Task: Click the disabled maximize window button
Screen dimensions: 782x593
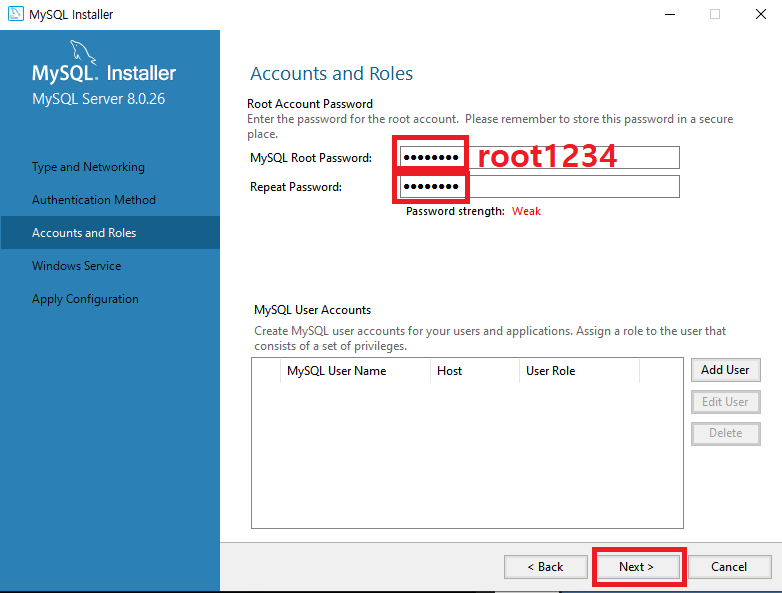Action: coord(715,14)
